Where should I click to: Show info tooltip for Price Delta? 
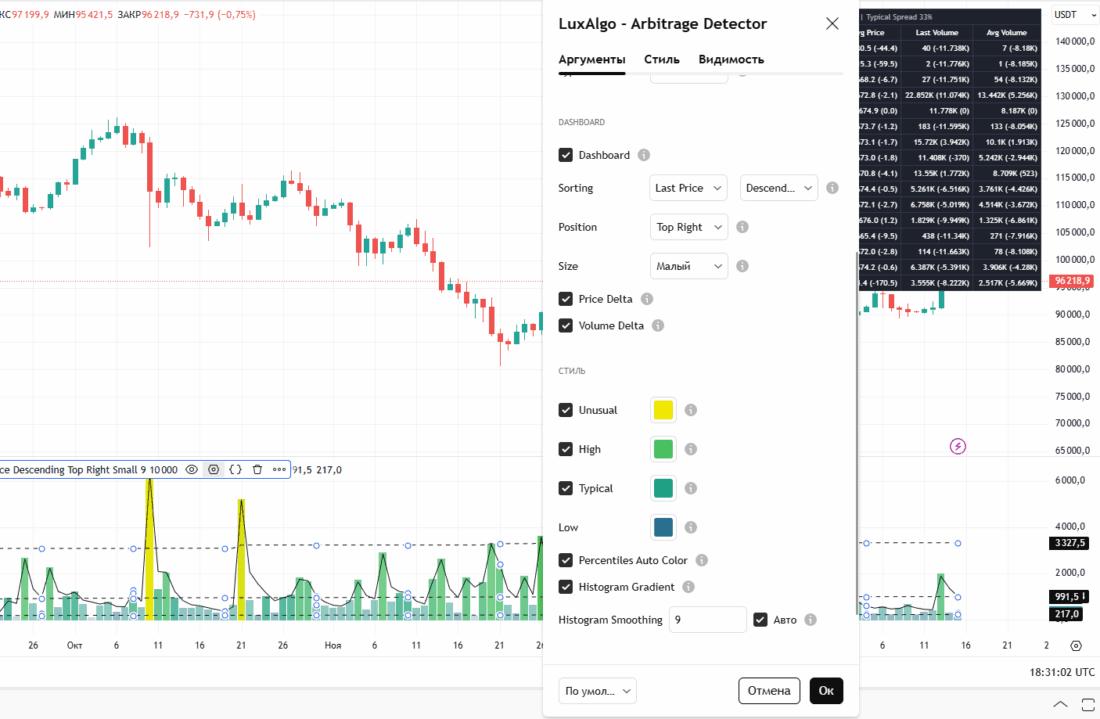pos(647,299)
